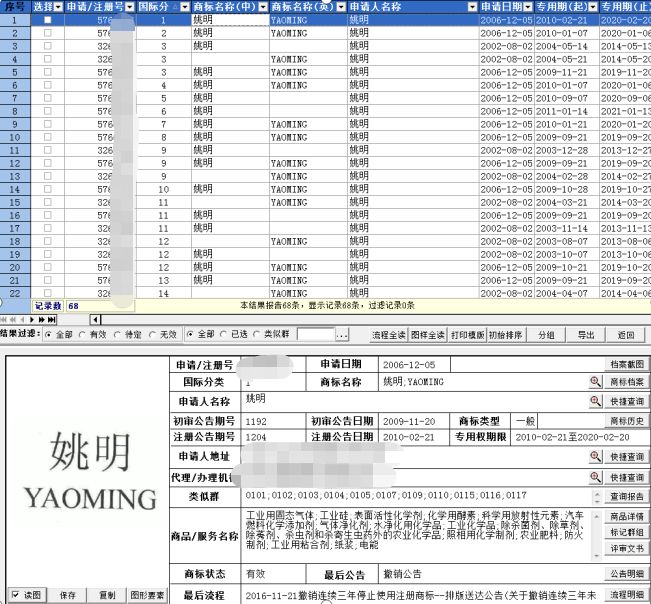
Task: Jump to the last record arrow
Action: point(51,320)
